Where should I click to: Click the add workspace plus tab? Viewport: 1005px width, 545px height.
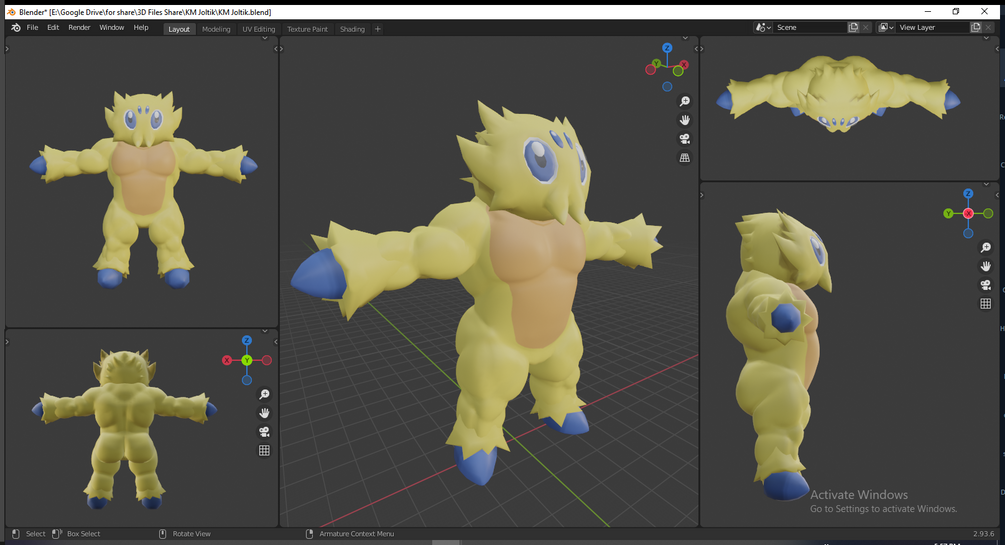click(x=378, y=29)
